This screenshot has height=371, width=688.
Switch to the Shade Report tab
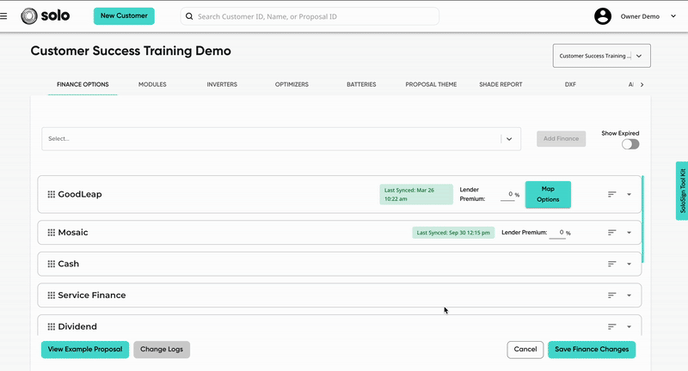tap(501, 84)
